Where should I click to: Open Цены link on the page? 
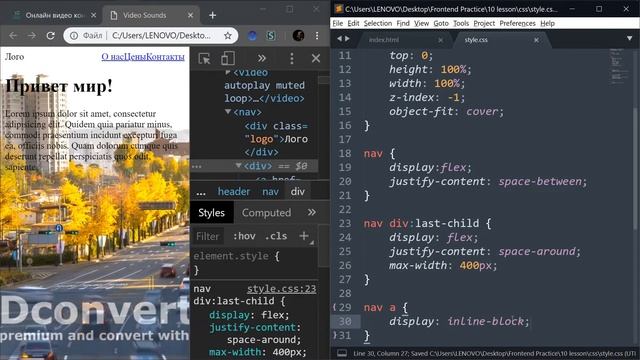pyautogui.click(x=135, y=57)
